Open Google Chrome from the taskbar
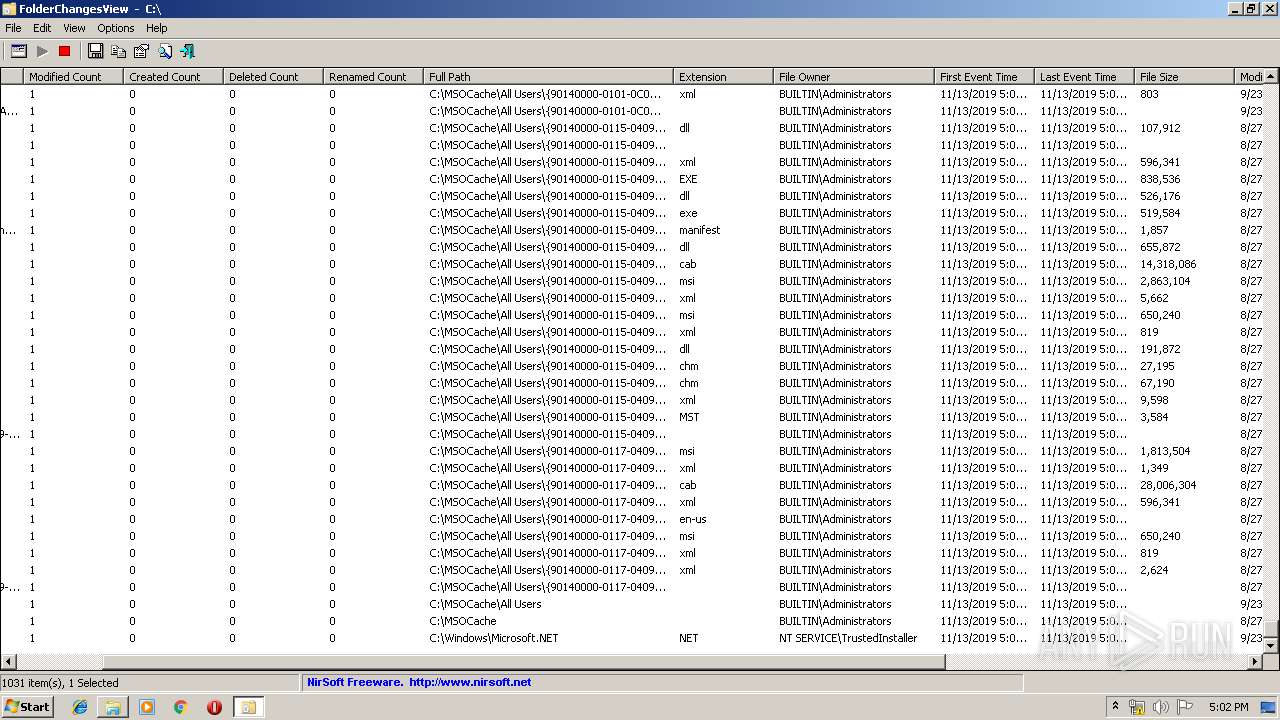Viewport: 1280px width, 720px height. pyautogui.click(x=181, y=707)
